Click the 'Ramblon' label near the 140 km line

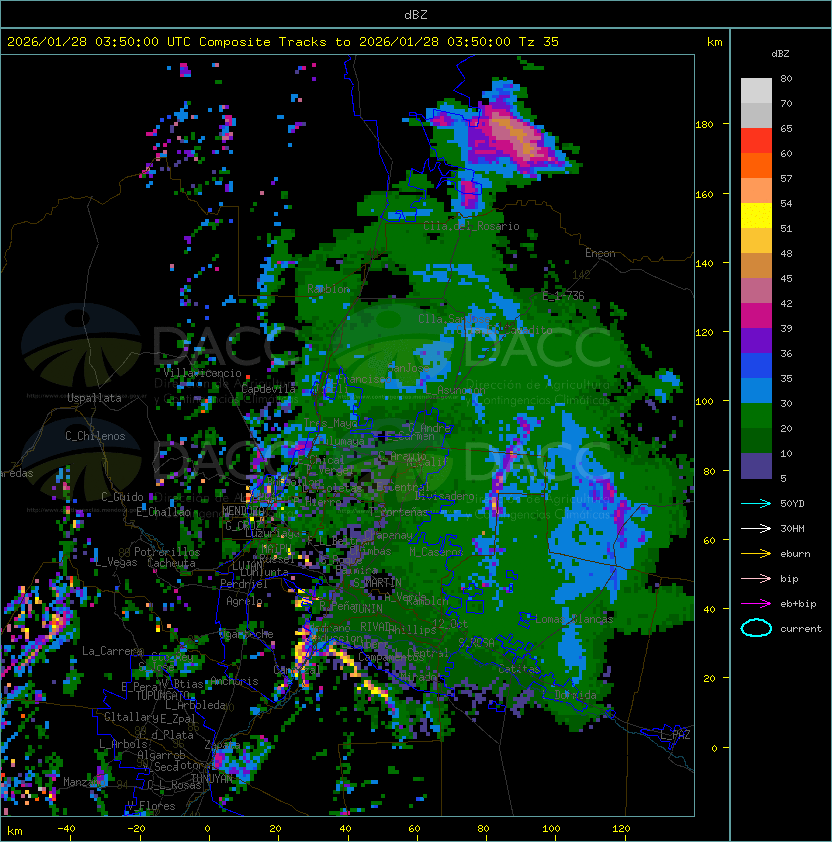tap(328, 289)
